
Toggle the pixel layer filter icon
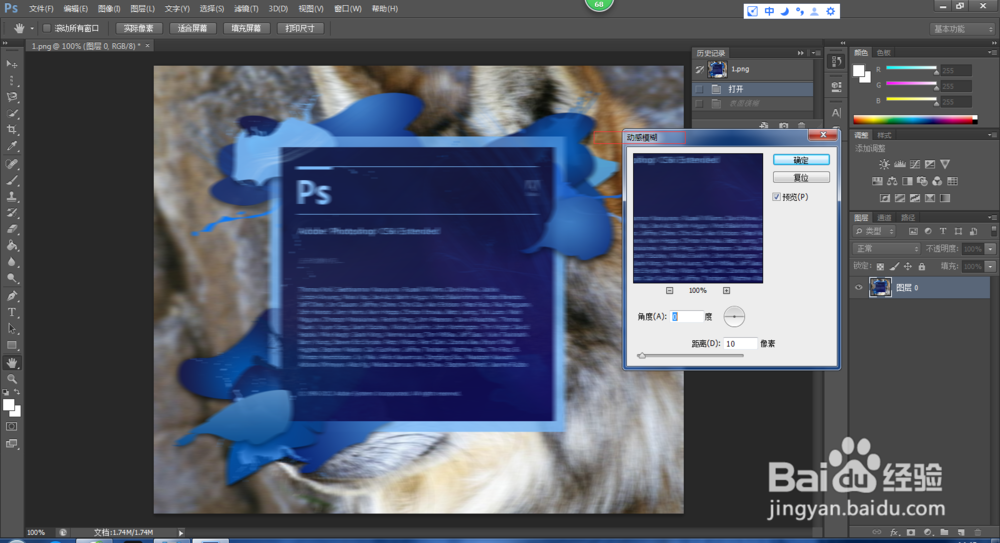click(913, 232)
